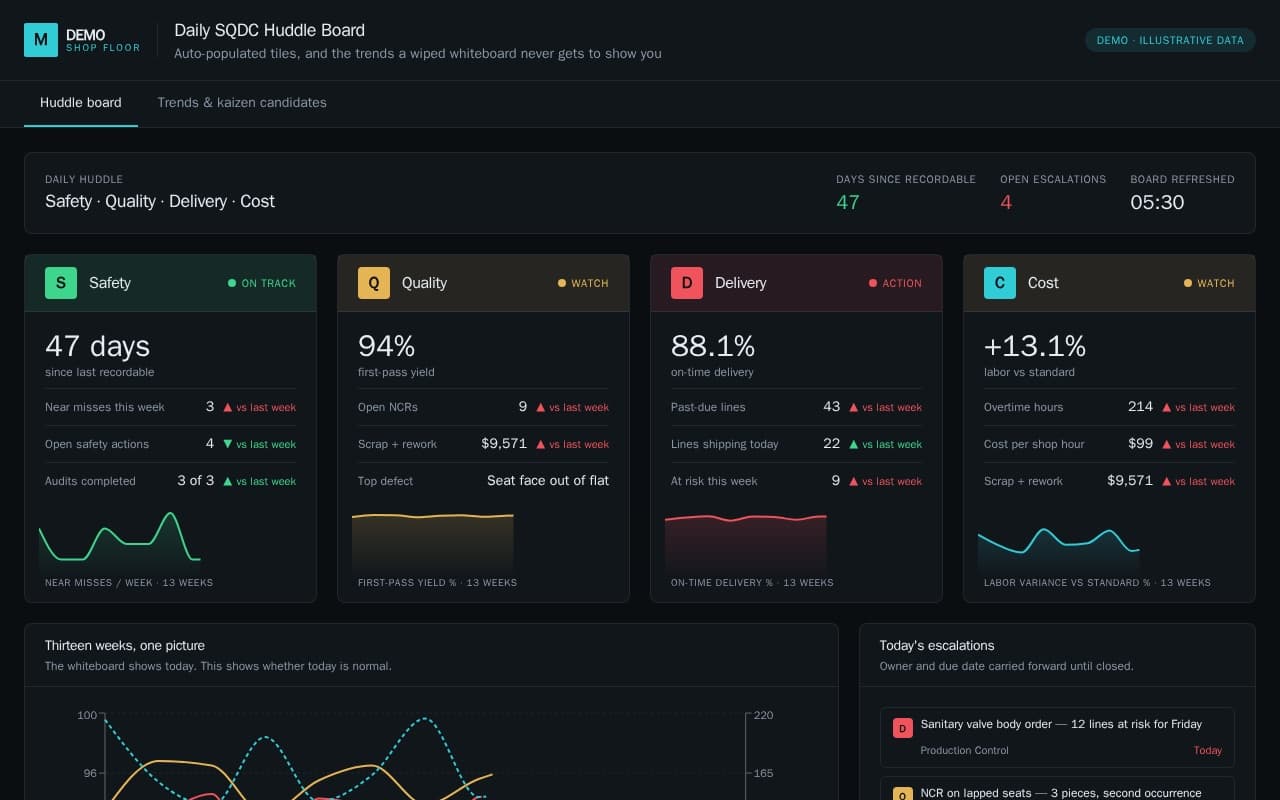Click the red D Delivery tile icon
The height and width of the screenshot is (800, 1280).
pos(687,283)
